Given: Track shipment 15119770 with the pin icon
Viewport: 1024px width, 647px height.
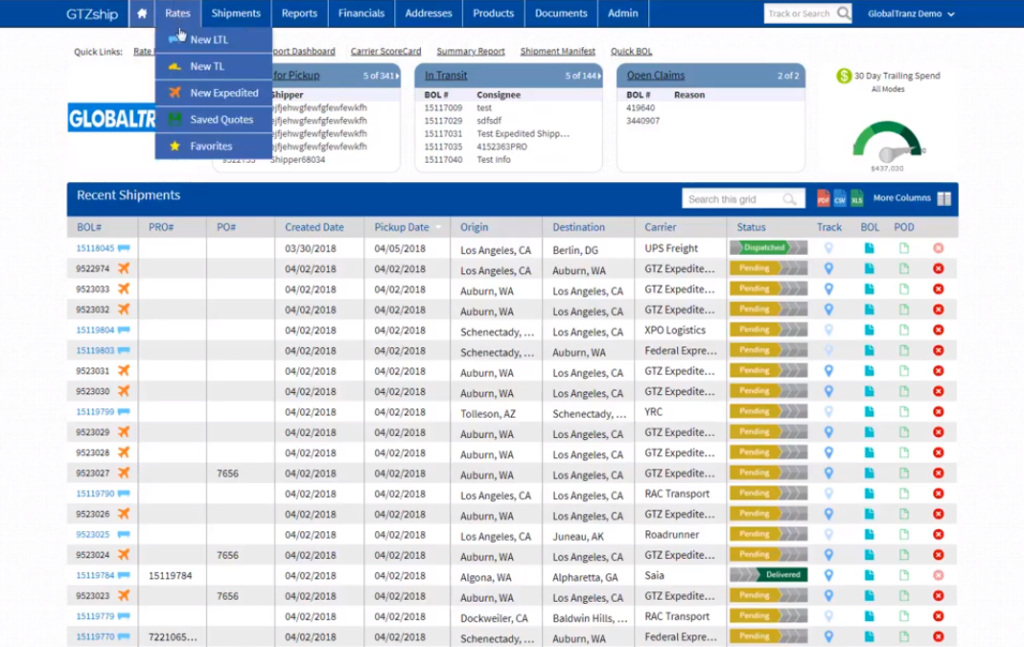Looking at the screenshot, I should tap(829, 637).
